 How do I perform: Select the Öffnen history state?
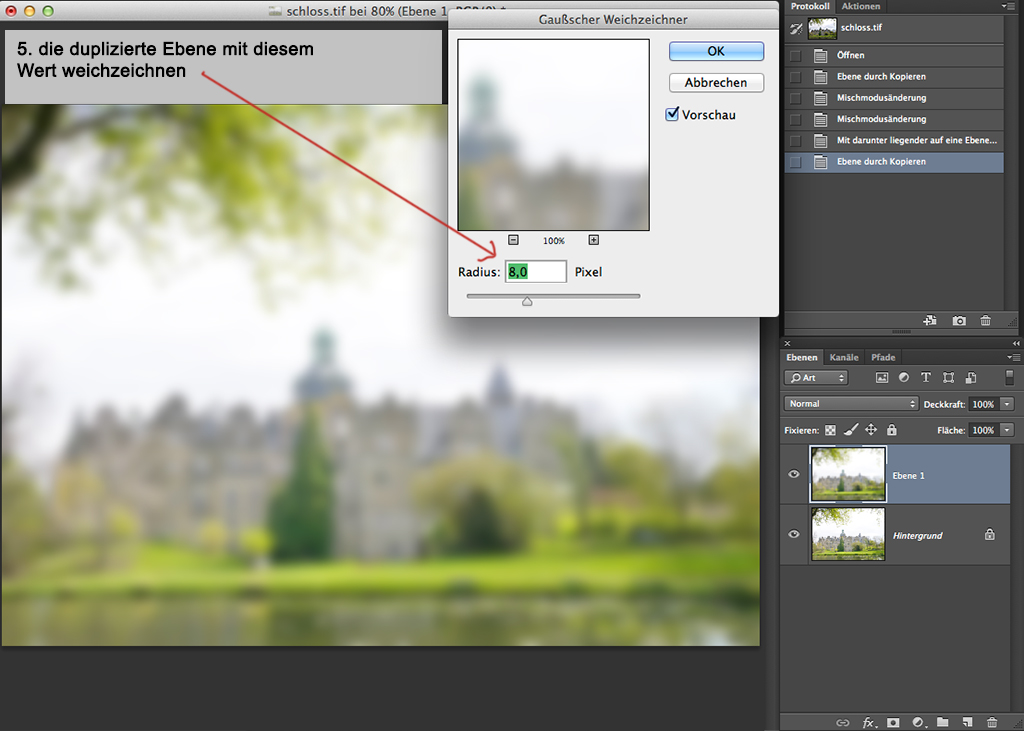pyautogui.click(x=894, y=56)
